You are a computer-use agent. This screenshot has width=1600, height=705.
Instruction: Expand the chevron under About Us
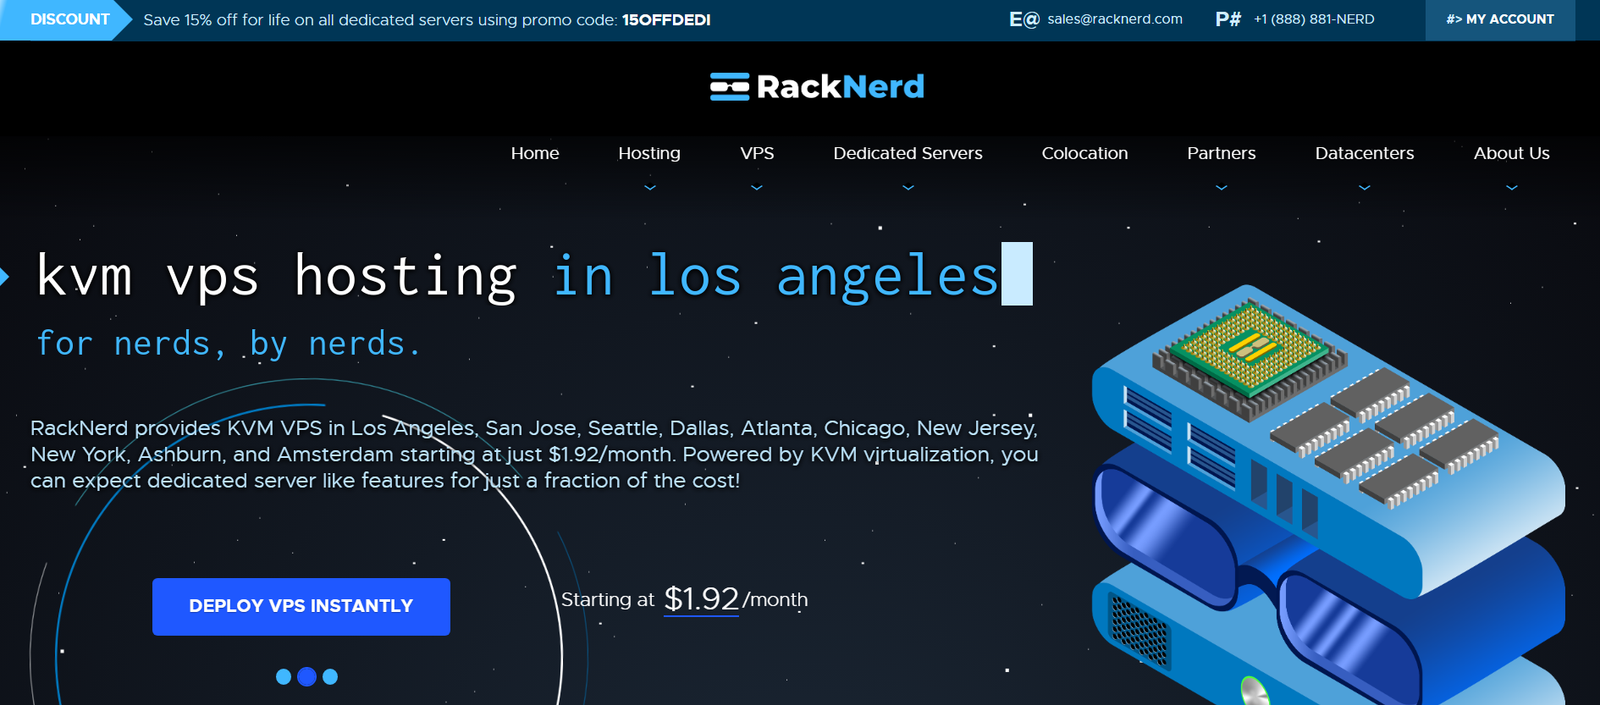pos(1511,187)
